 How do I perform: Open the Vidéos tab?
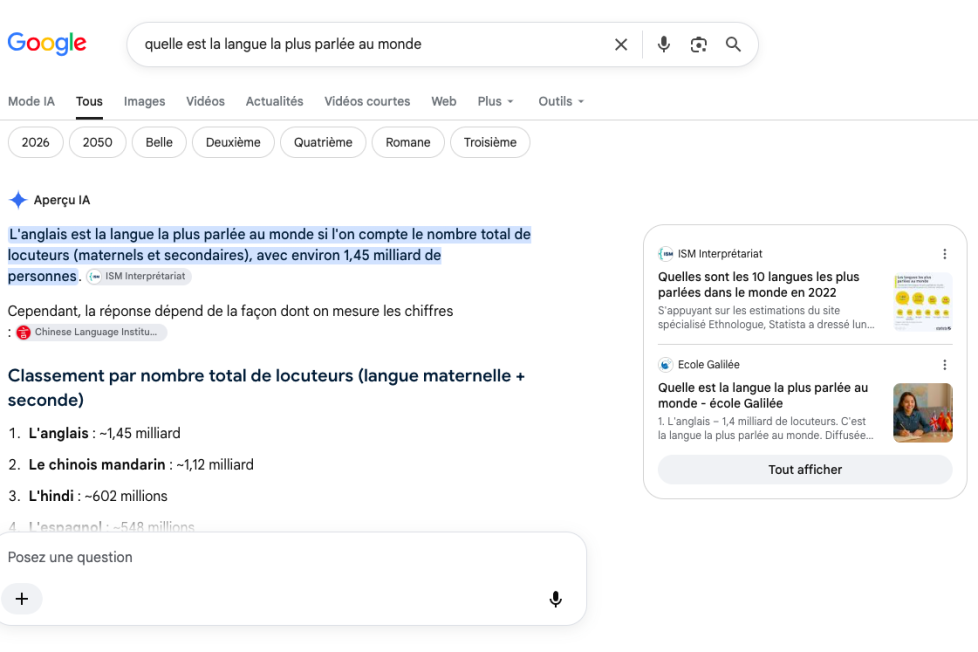[205, 101]
